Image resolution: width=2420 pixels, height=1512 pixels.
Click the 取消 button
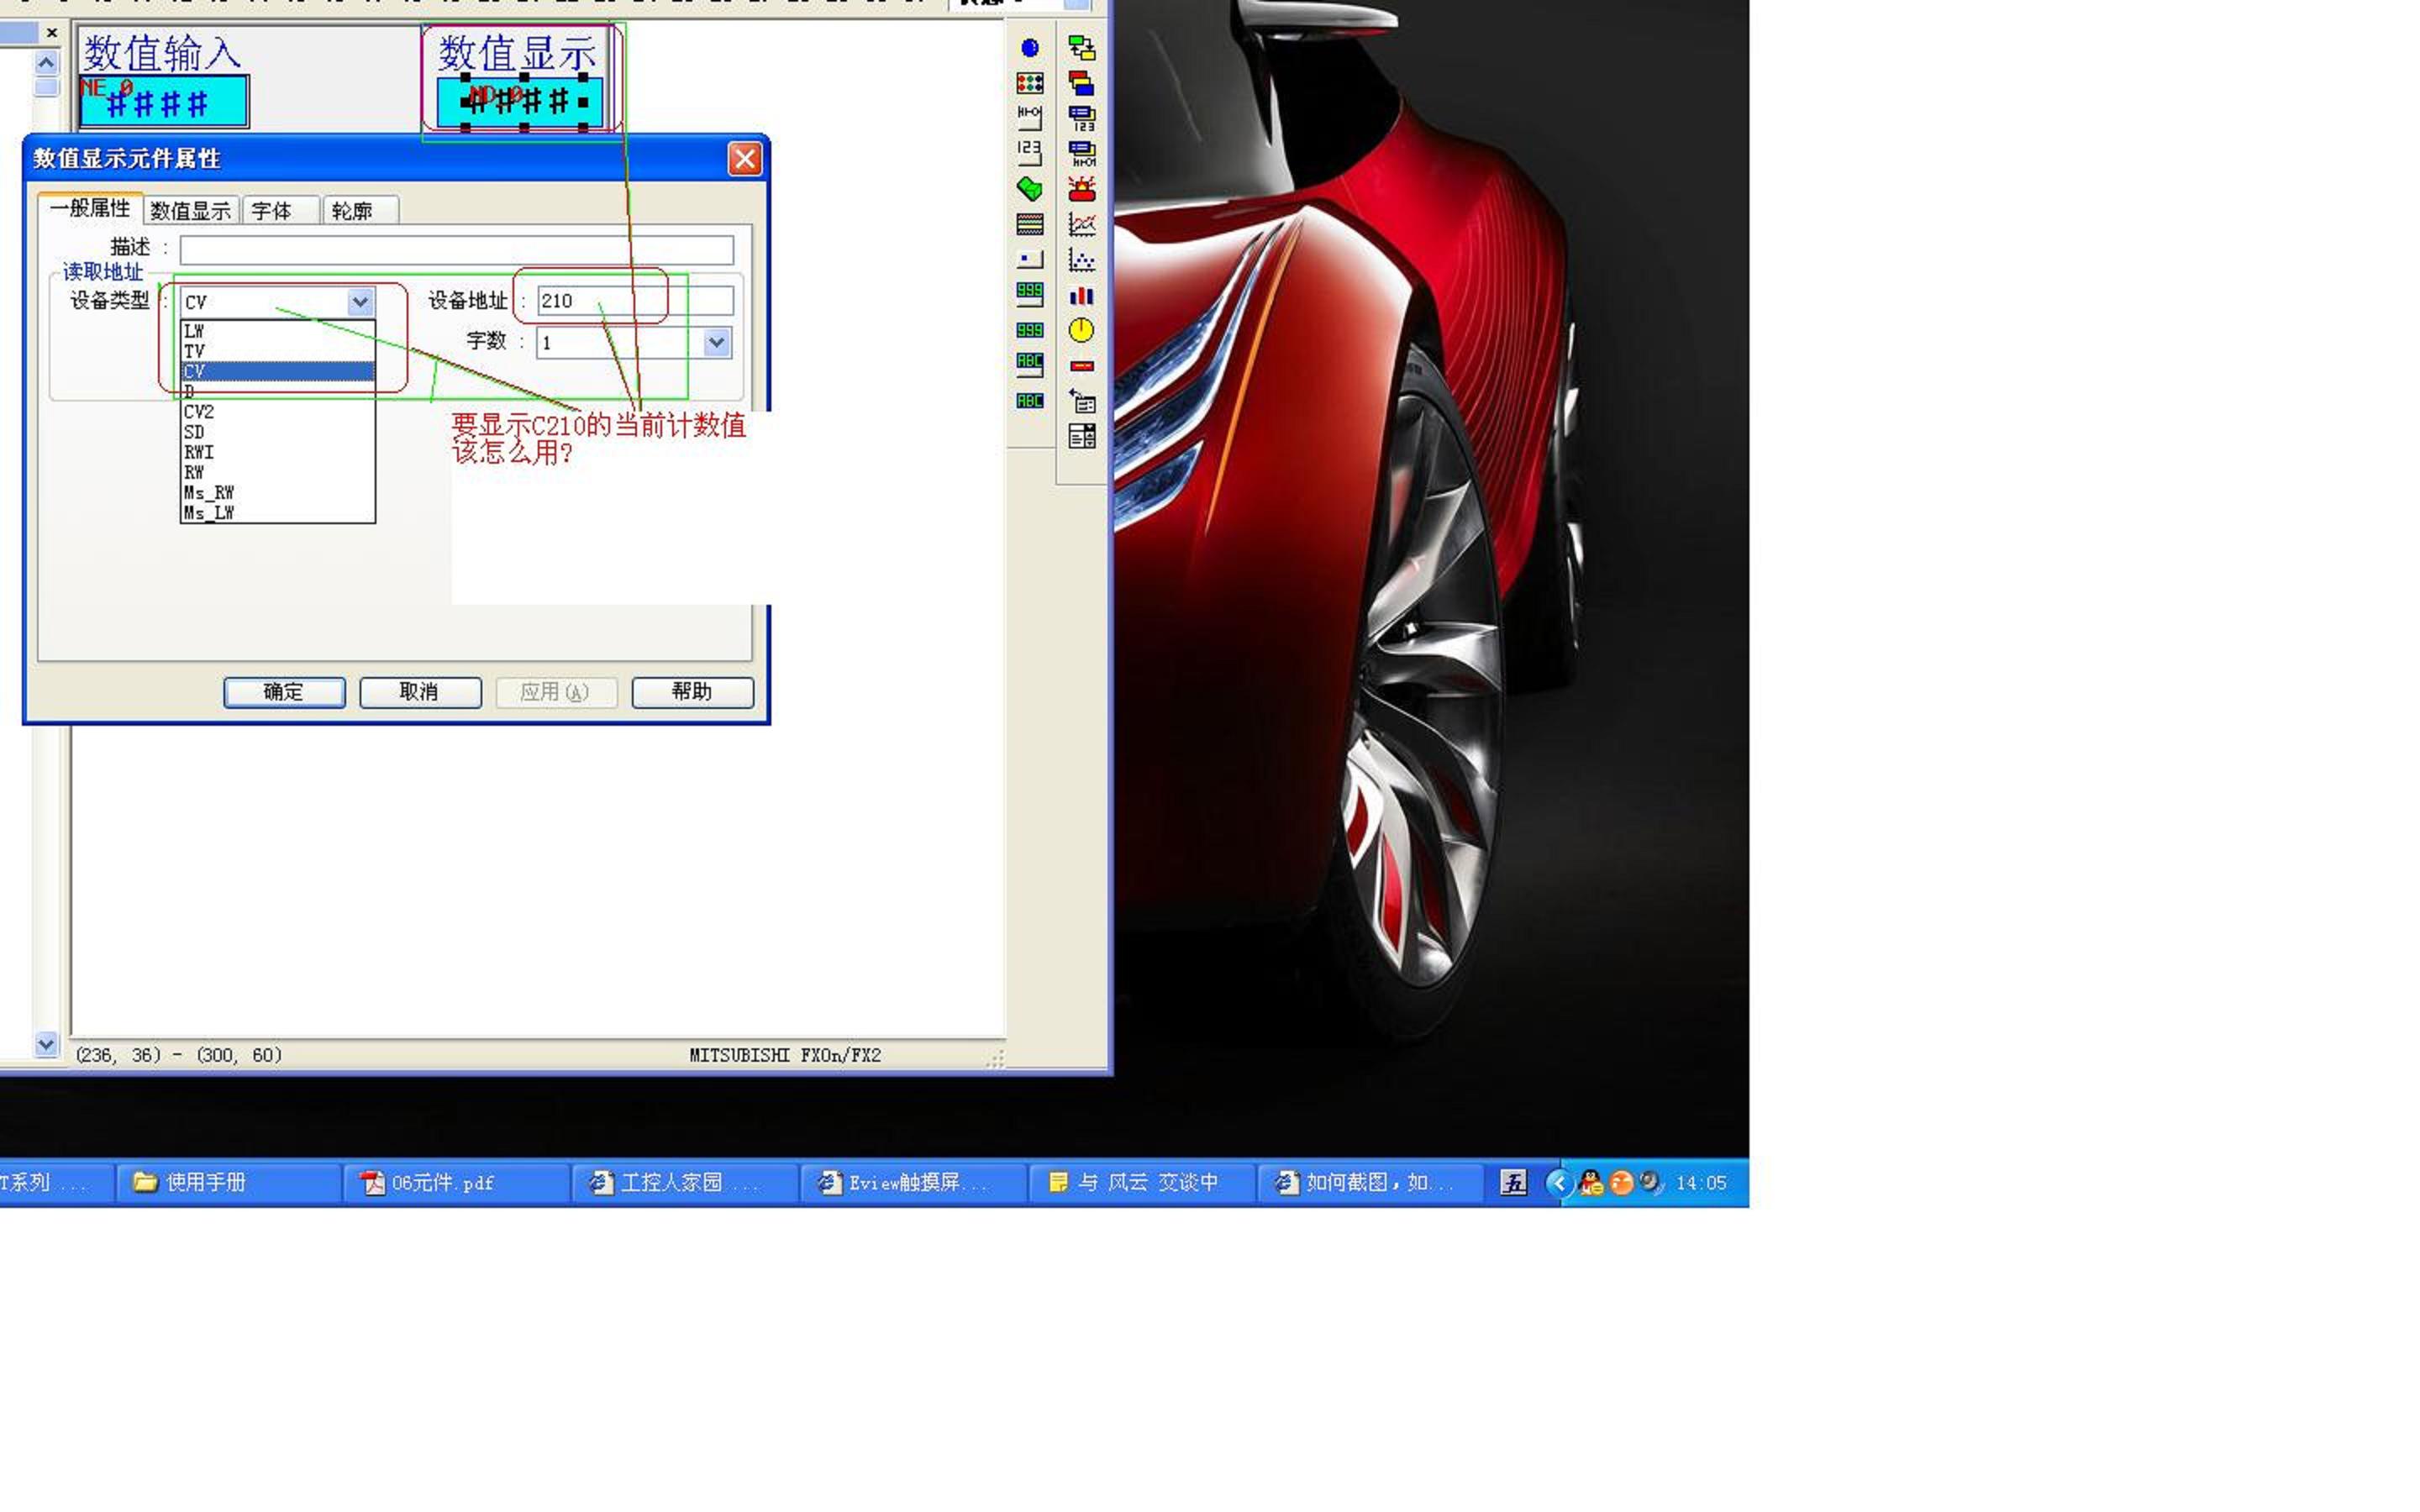pyautogui.click(x=419, y=692)
